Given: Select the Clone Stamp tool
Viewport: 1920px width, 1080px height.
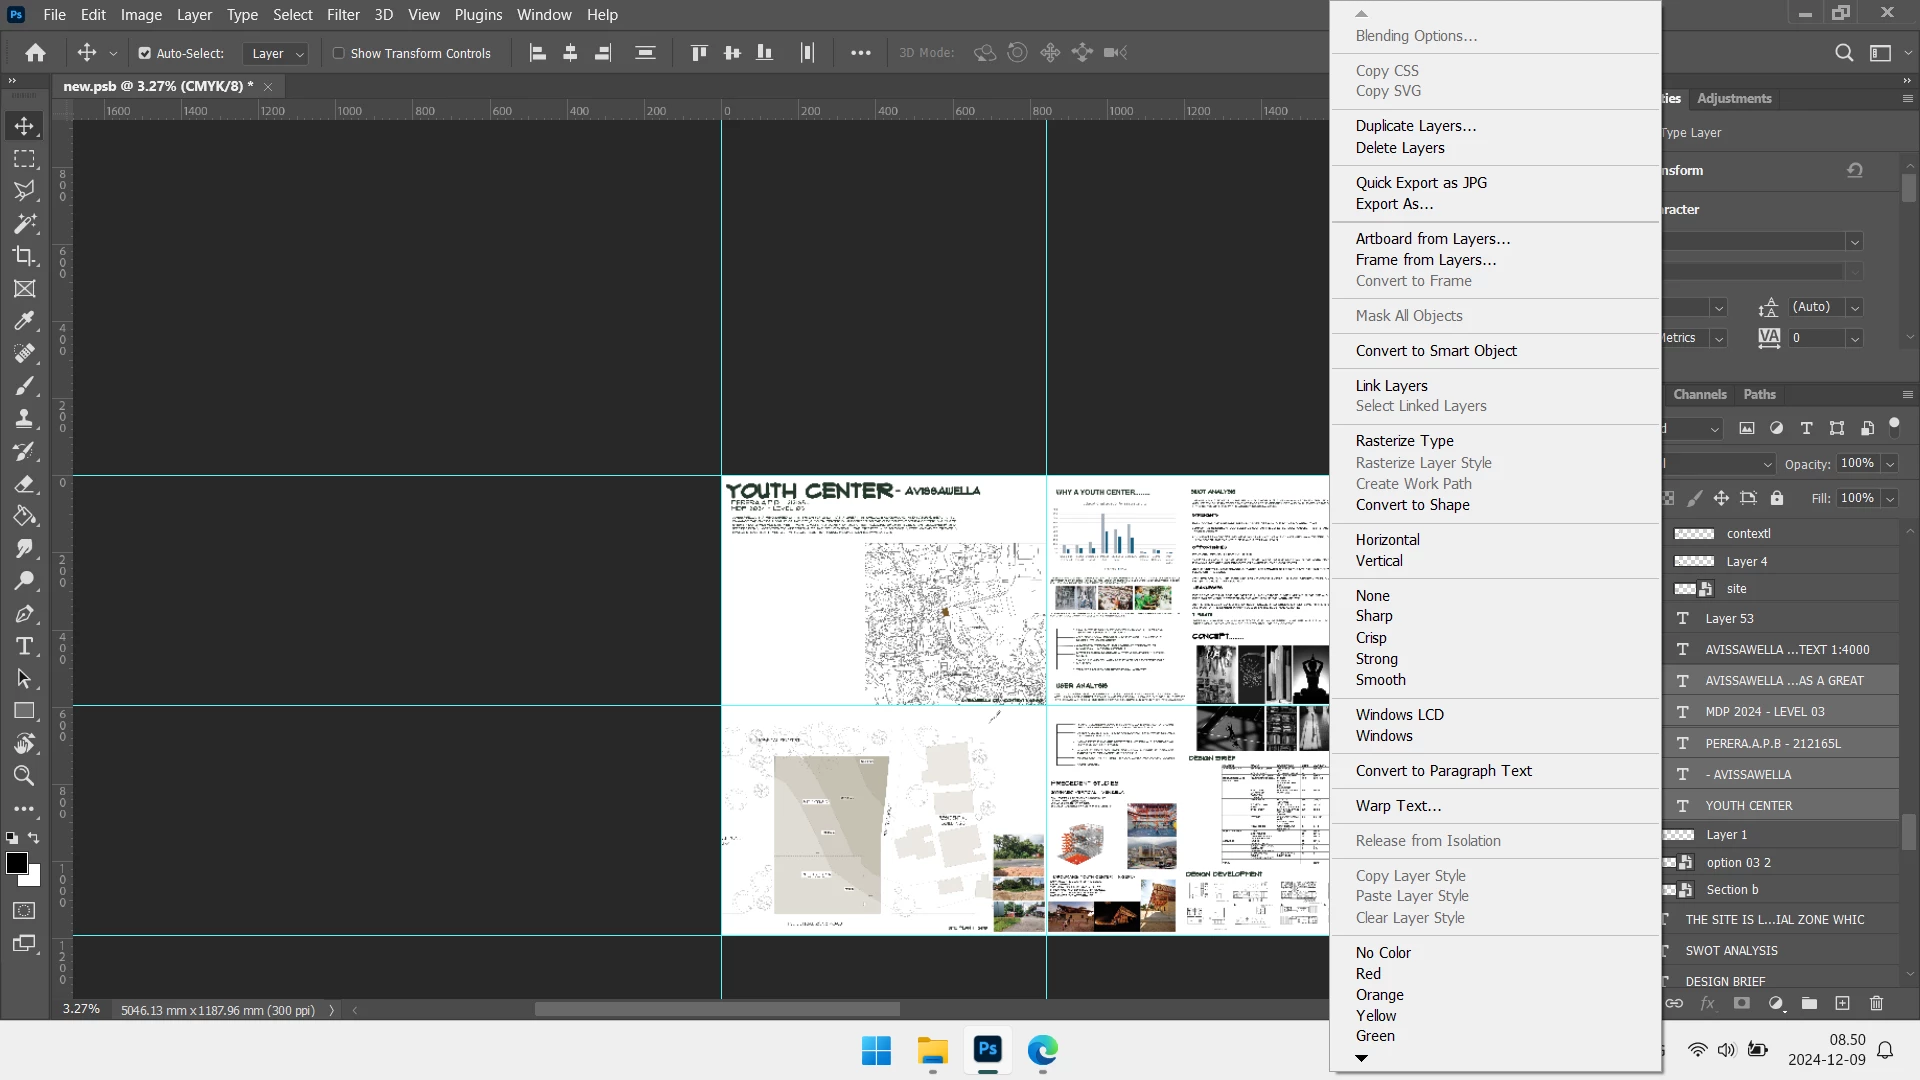Looking at the screenshot, I should coord(24,419).
